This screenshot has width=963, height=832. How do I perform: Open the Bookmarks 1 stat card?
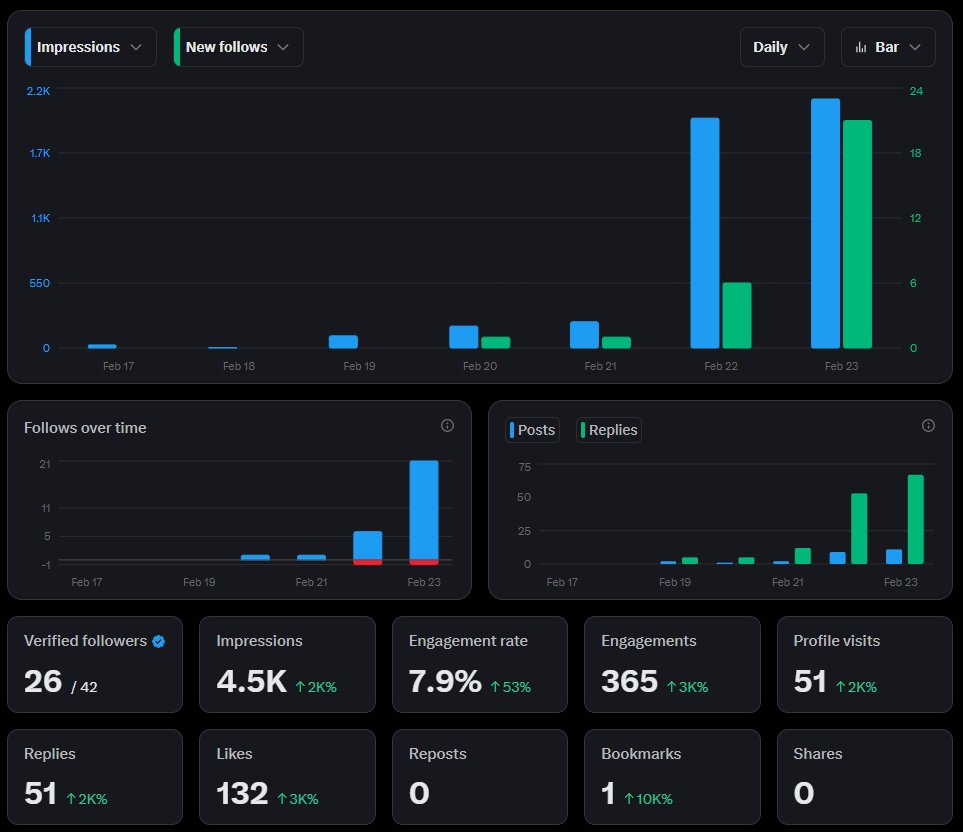click(x=672, y=777)
